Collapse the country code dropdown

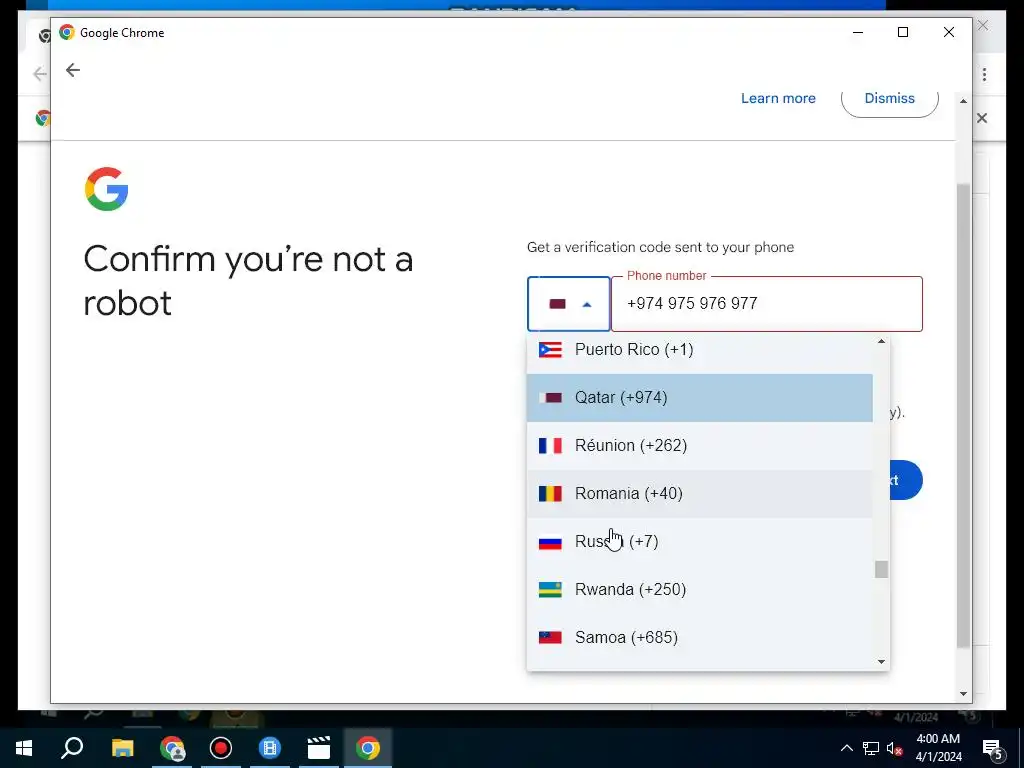[569, 304]
